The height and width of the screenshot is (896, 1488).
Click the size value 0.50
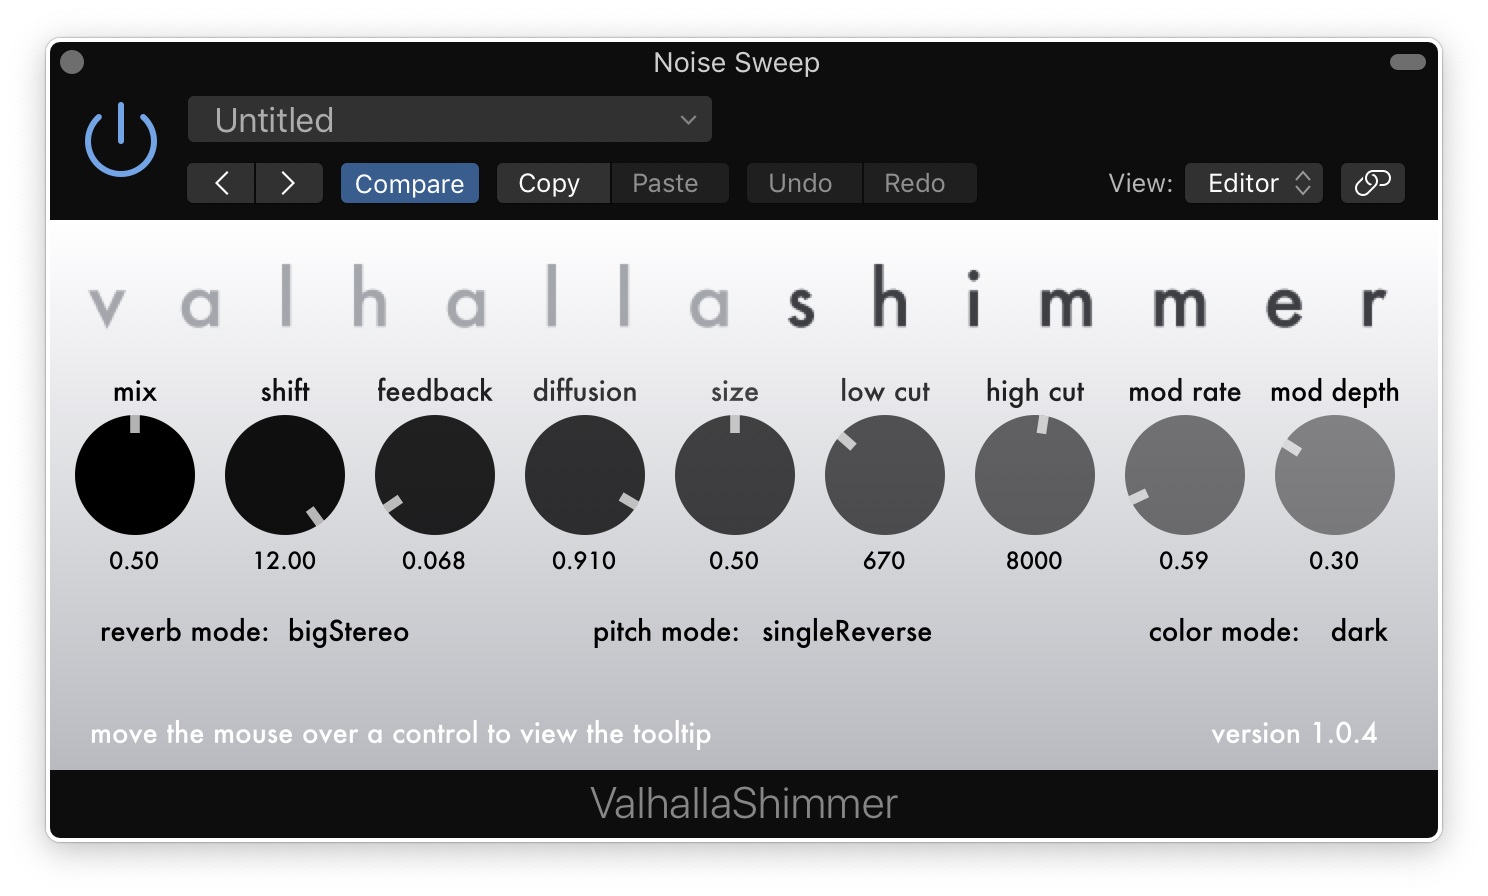[734, 560]
